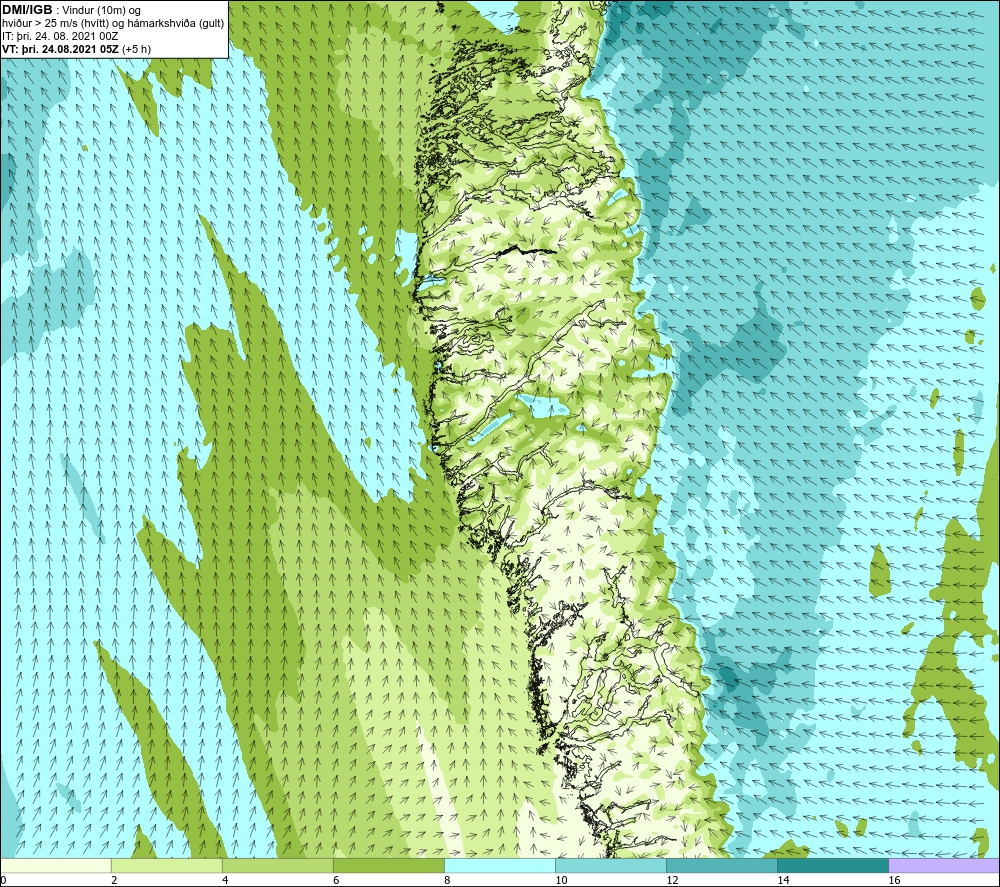Viewport: 1000px width, 887px height.
Task: Click the '16' scale label
Action: click(894, 881)
